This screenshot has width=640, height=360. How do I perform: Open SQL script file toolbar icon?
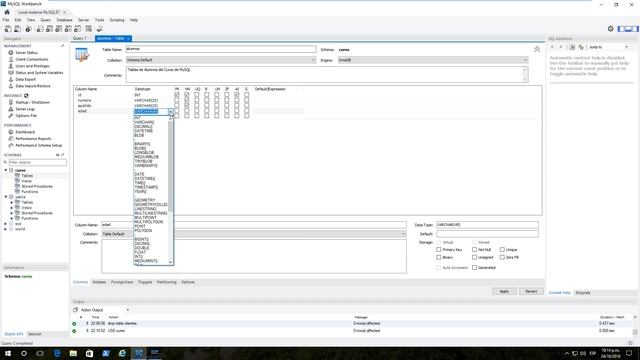point(18,29)
